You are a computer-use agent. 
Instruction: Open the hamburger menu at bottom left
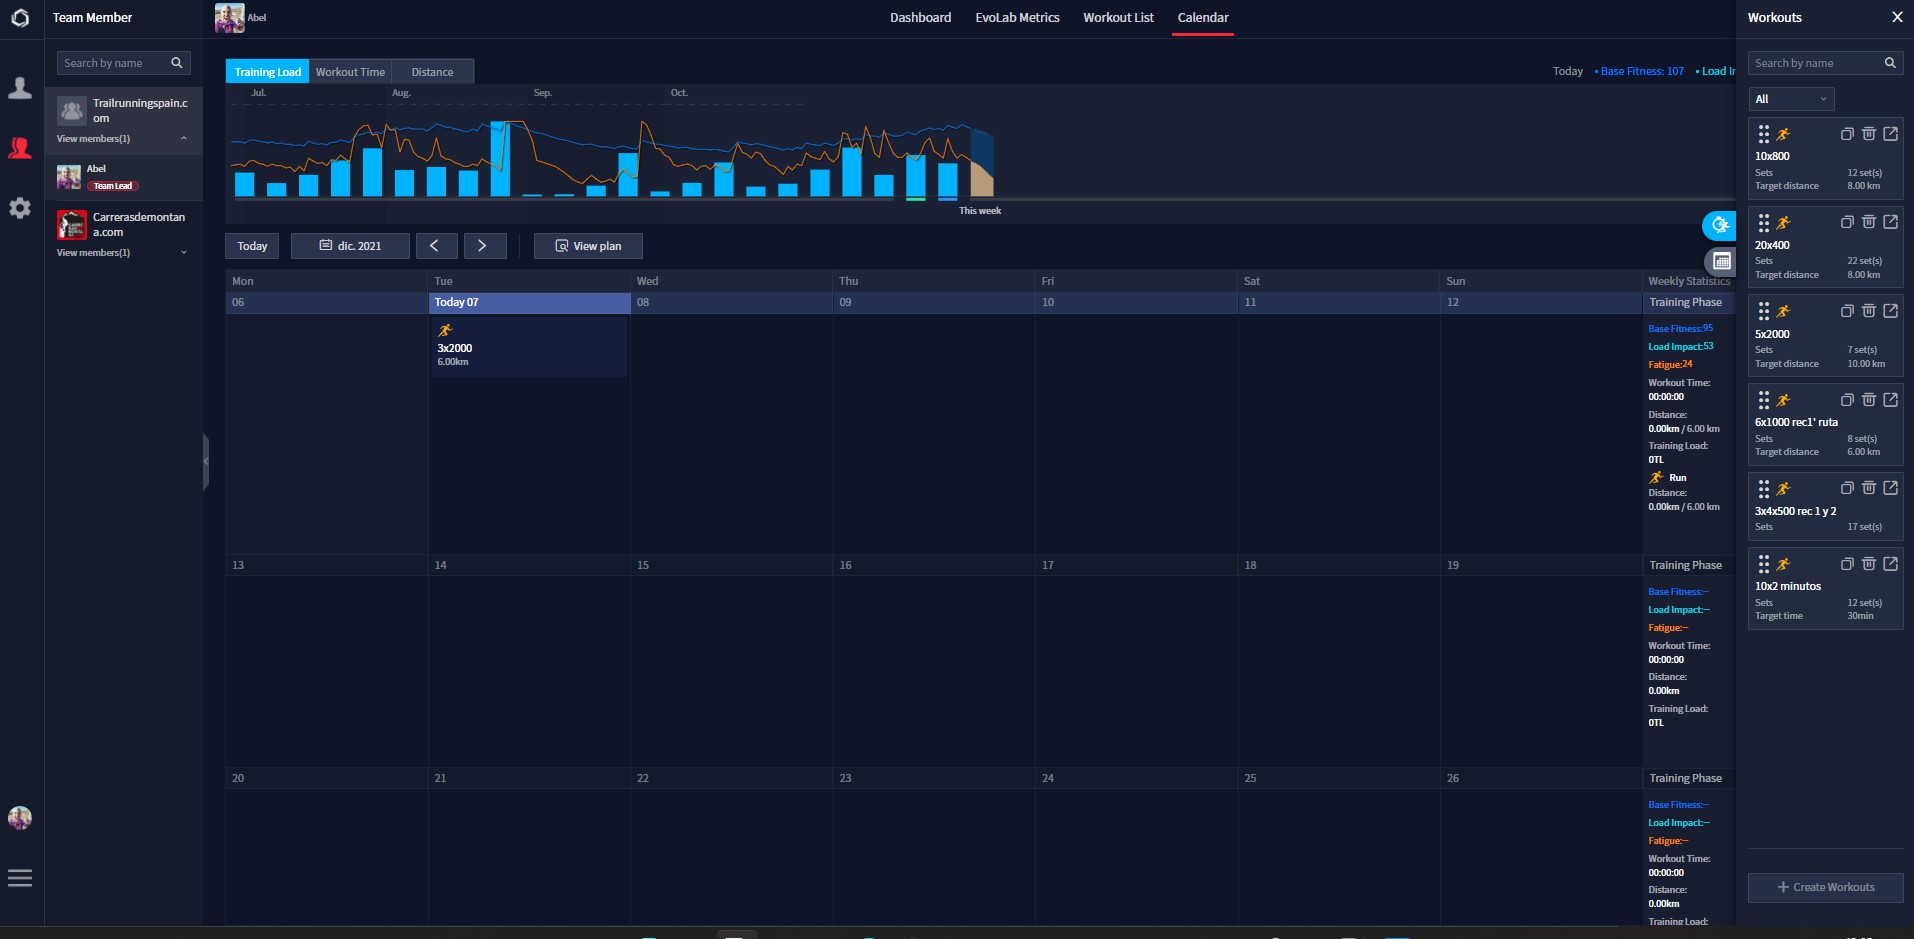coord(20,878)
